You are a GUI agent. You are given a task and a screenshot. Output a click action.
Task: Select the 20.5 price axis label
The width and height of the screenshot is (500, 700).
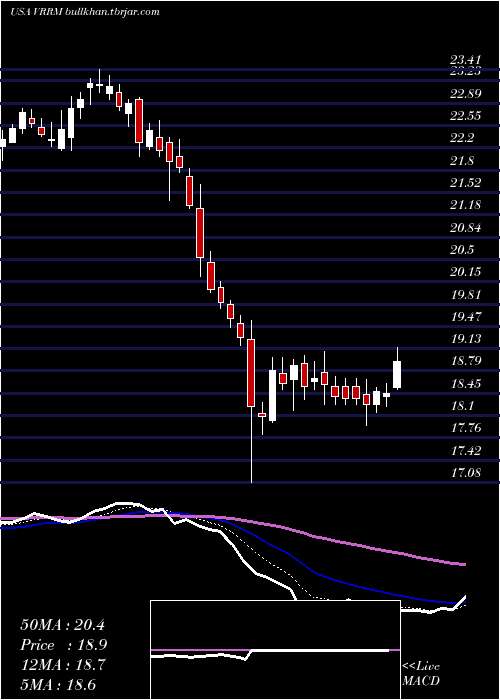coord(462,250)
